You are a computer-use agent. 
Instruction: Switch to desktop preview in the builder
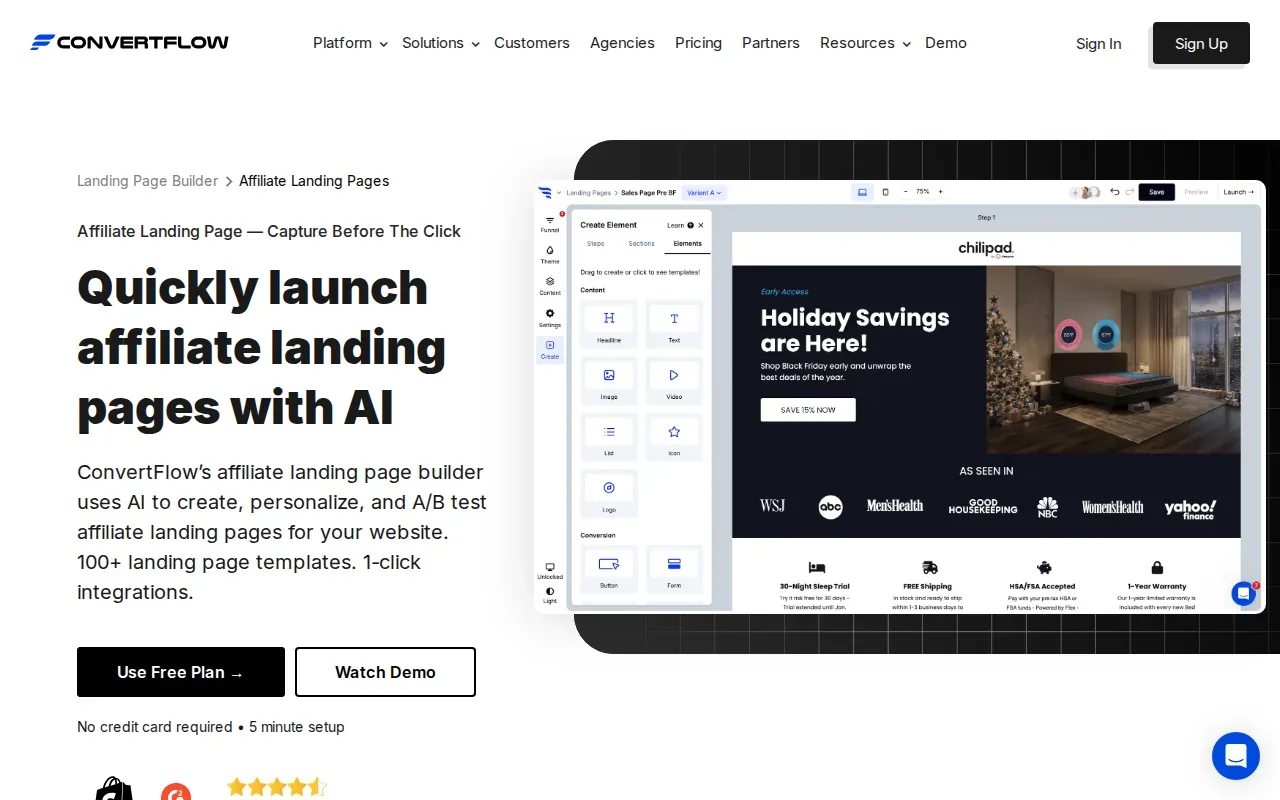click(x=862, y=192)
